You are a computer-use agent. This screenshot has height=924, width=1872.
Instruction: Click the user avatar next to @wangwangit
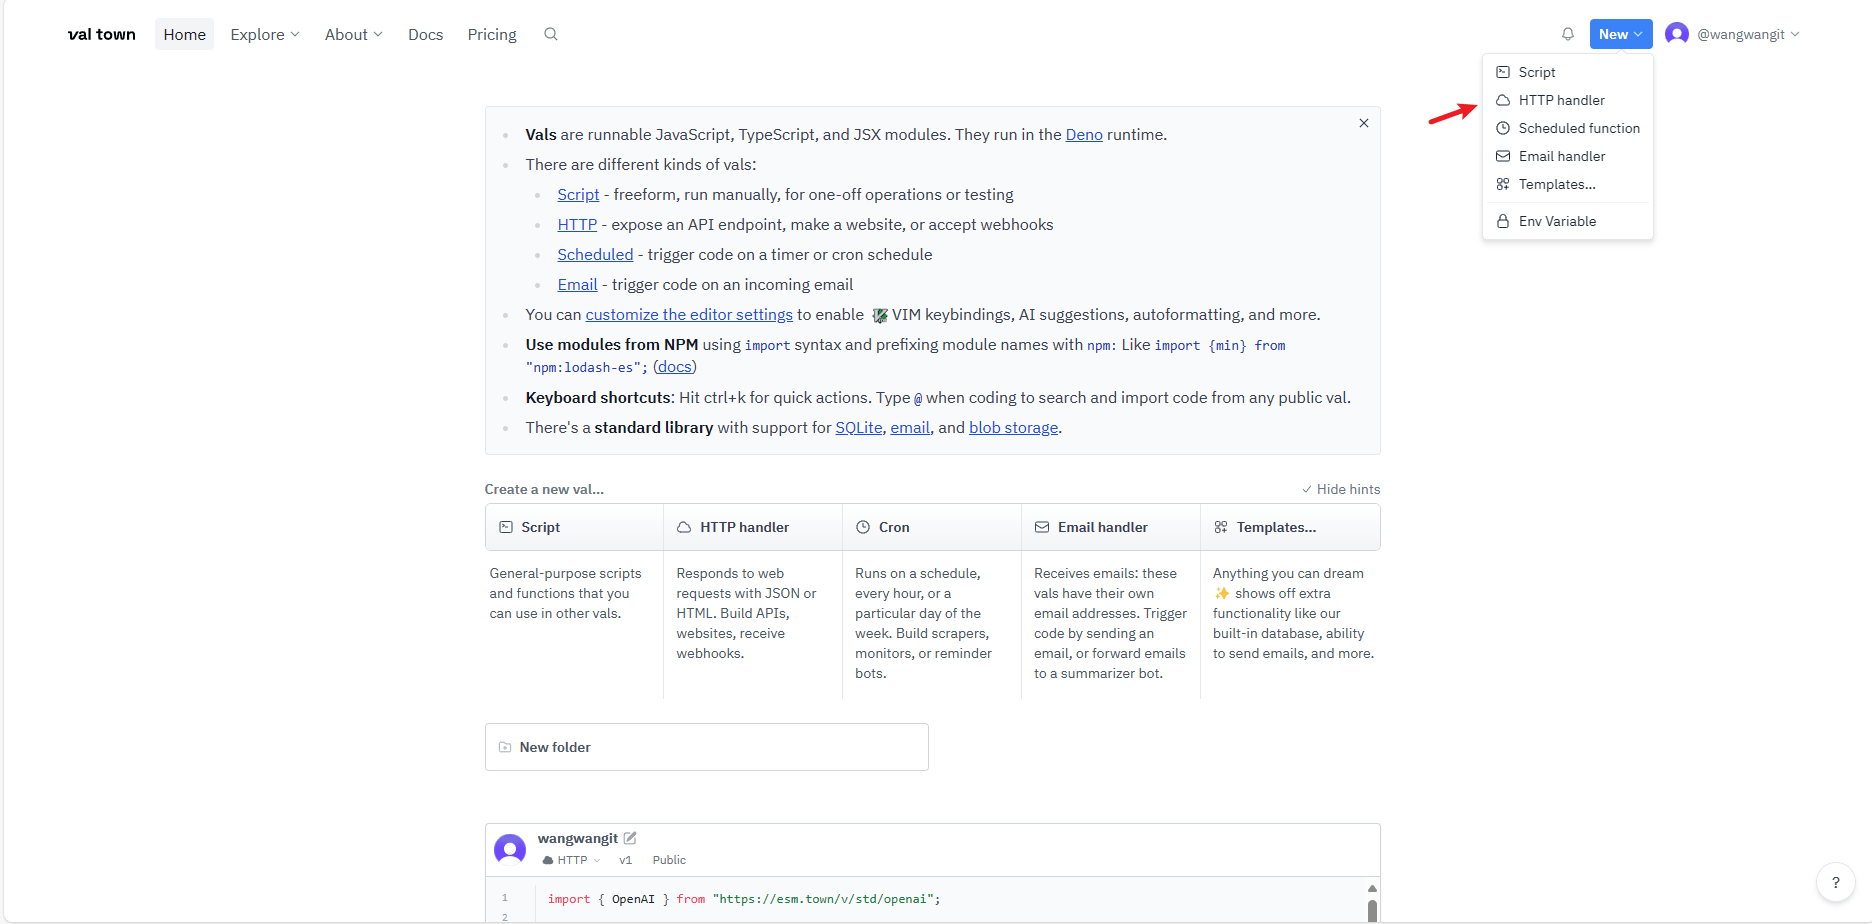(x=1677, y=34)
